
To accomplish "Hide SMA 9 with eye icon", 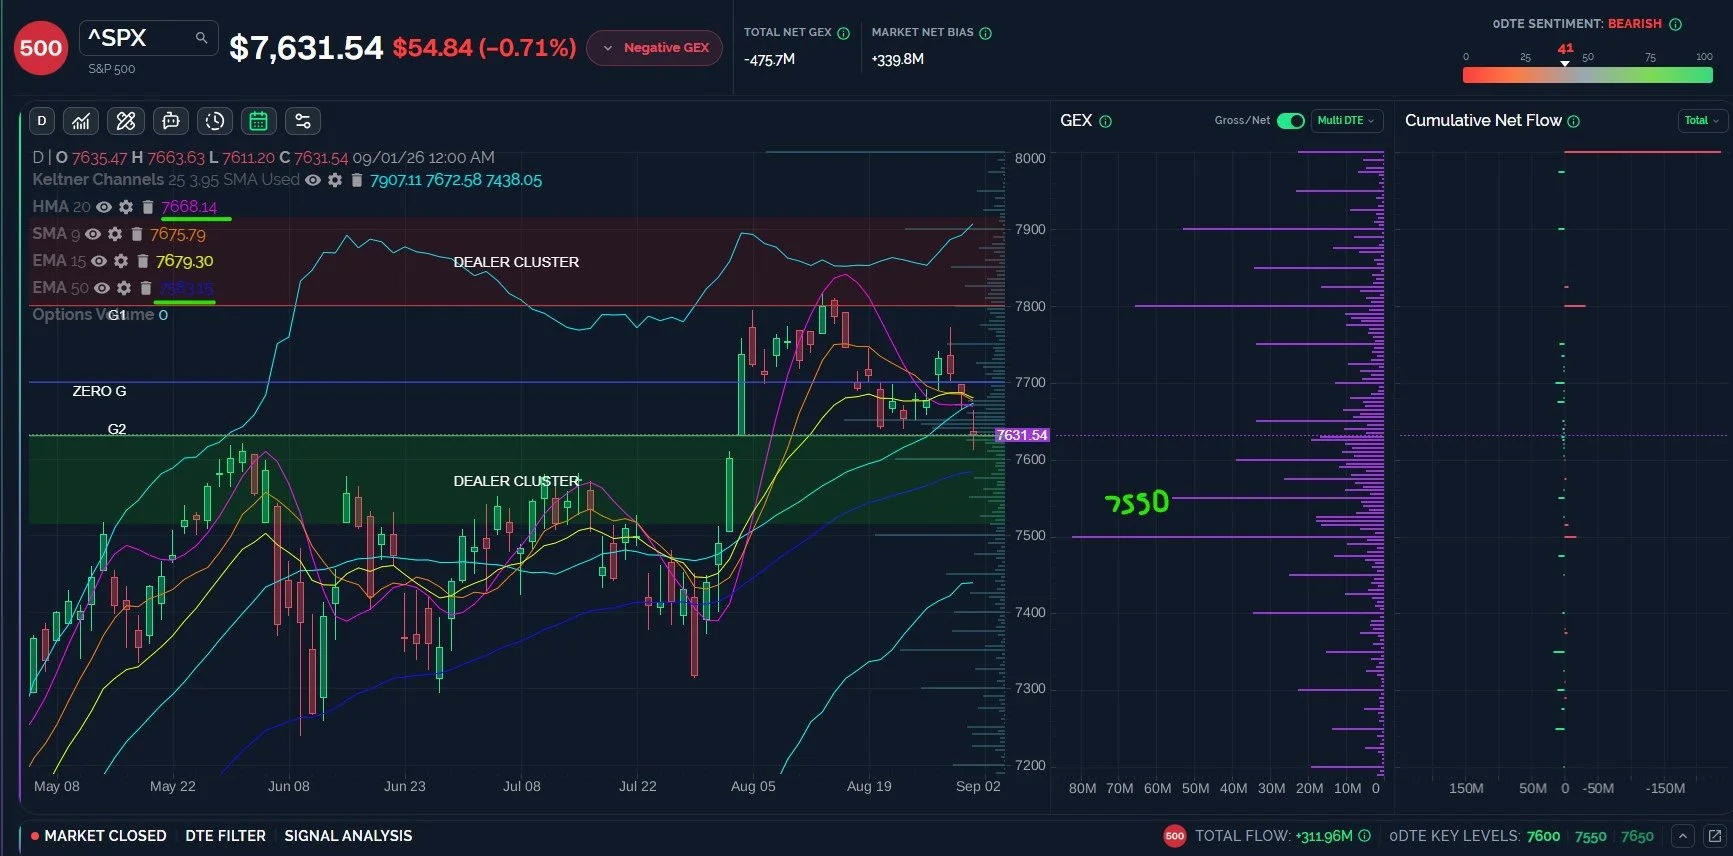I will click(x=93, y=234).
